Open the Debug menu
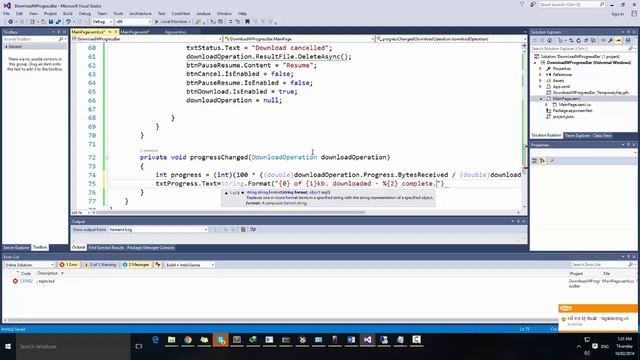The image size is (640, 360). (85, 13)
